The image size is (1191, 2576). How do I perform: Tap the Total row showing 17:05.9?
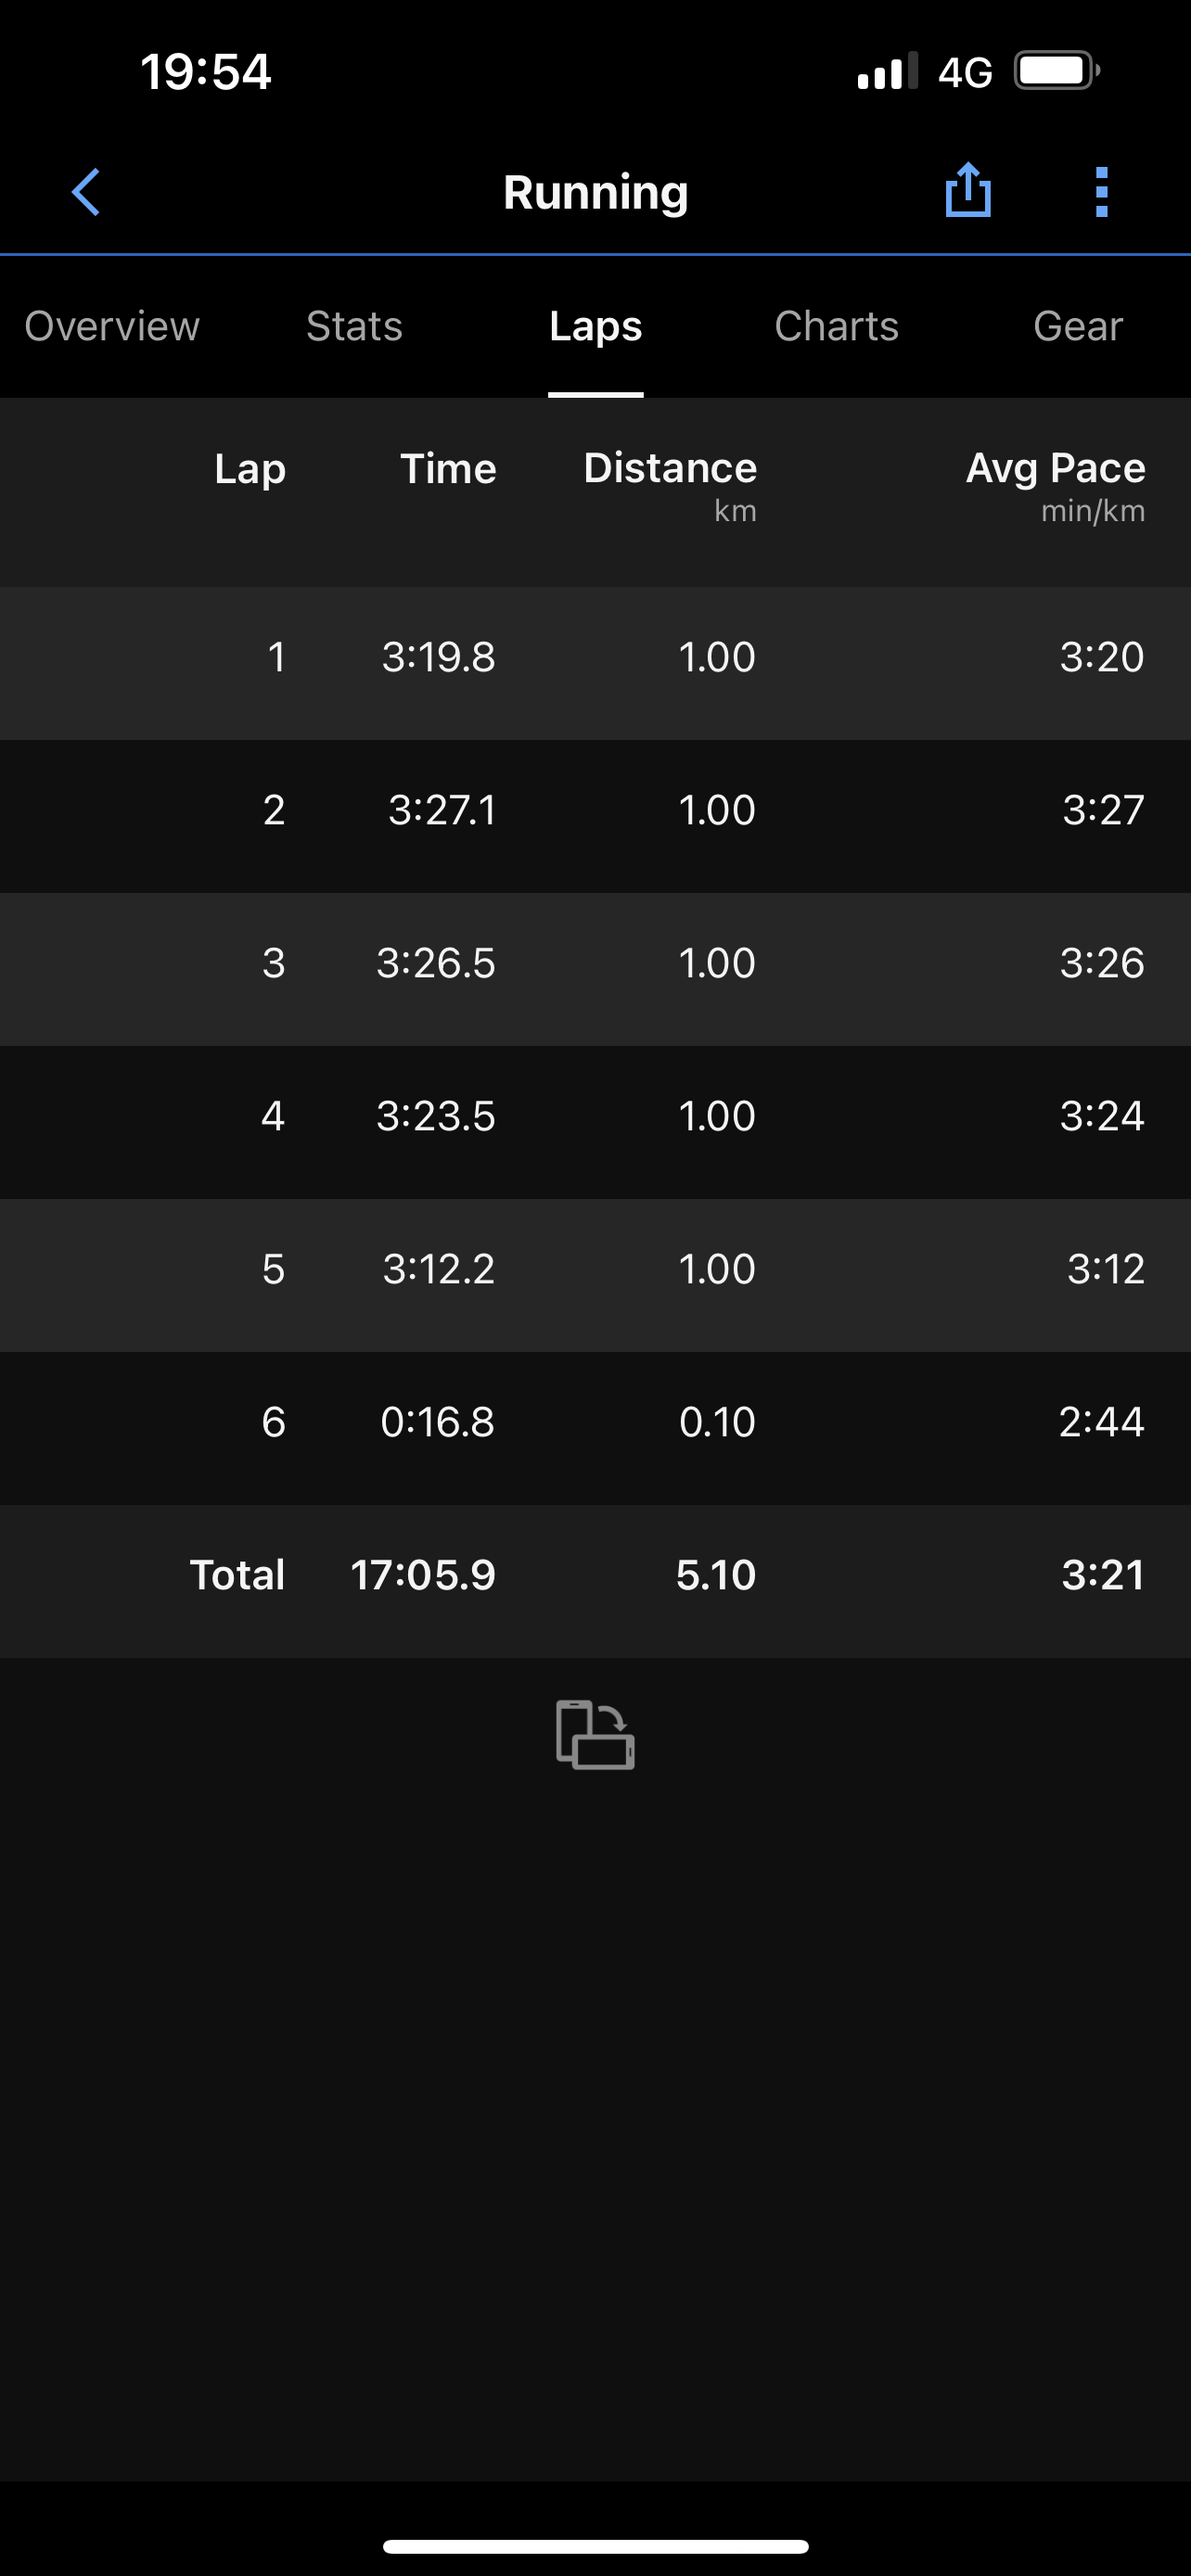point(595,1576)
